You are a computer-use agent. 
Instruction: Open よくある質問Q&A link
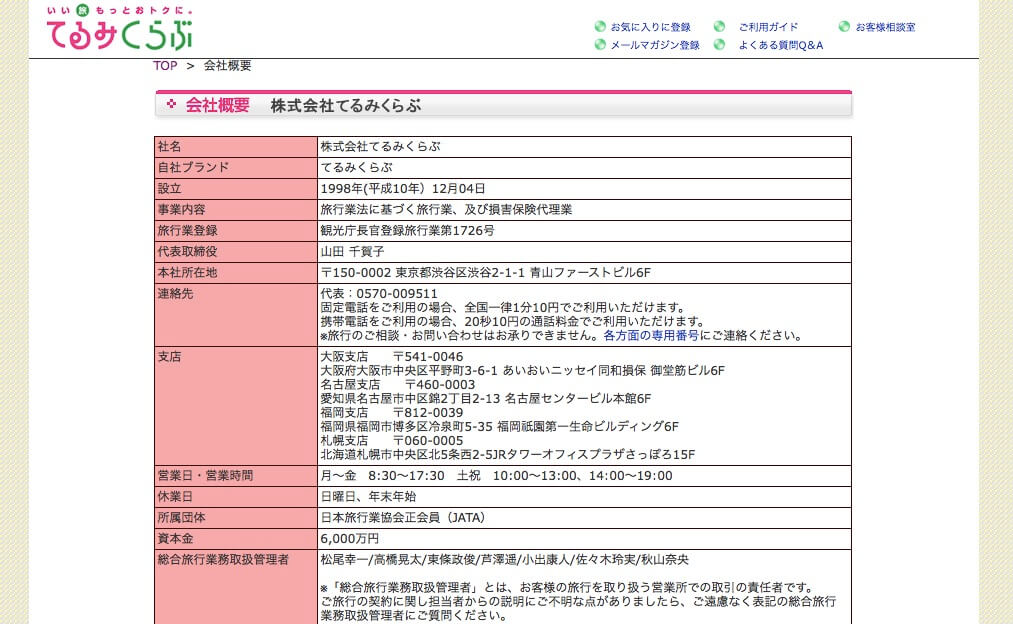(x=781, y=45)
